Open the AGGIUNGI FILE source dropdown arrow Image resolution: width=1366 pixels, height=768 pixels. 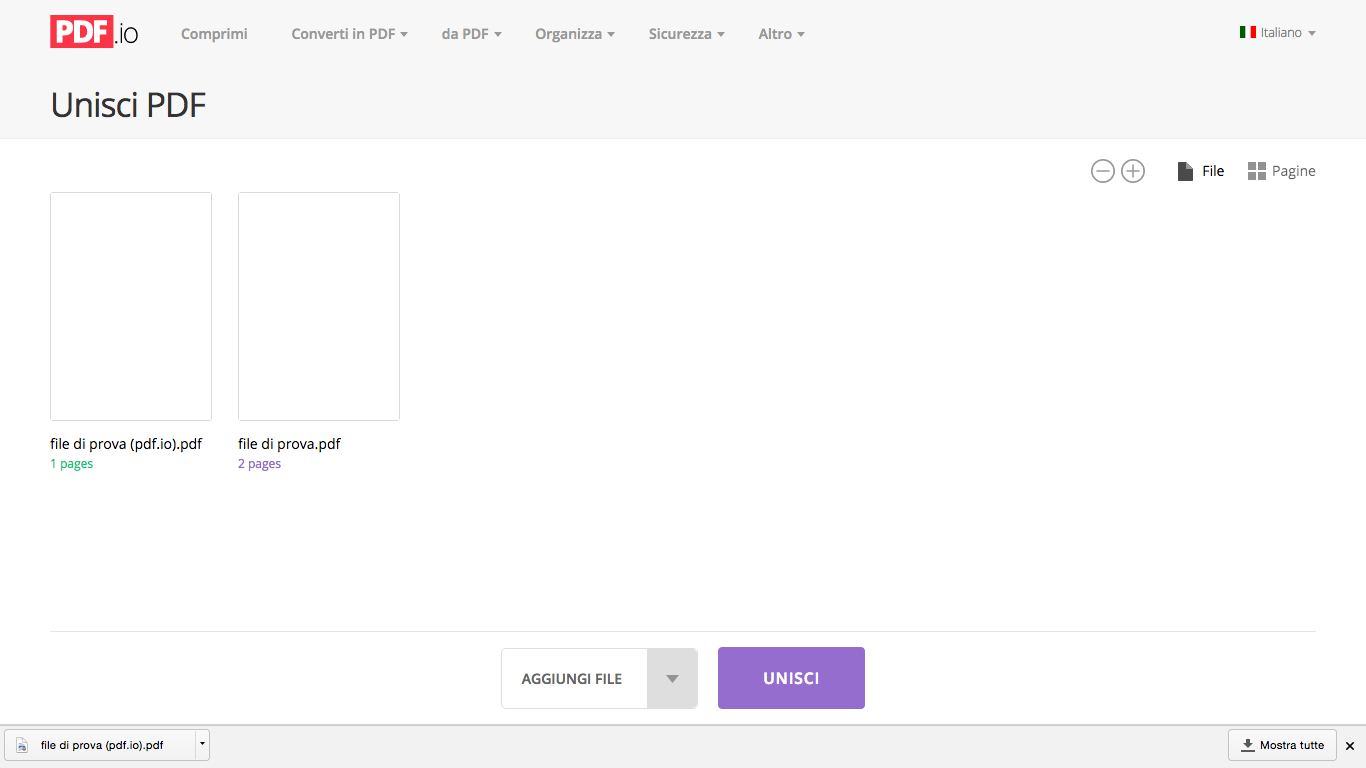click(672, 678)
